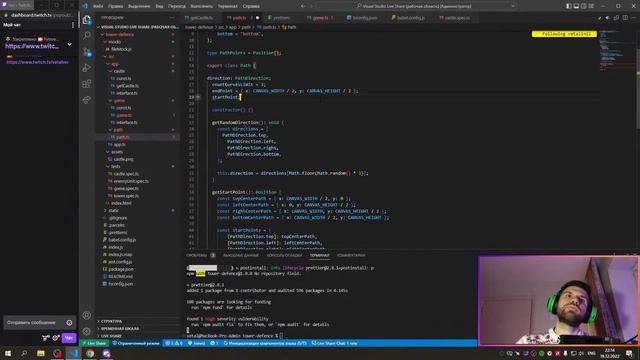The image size is (640, 360).
Task: Open the Source Control view
Action: [x=87, y=52]
